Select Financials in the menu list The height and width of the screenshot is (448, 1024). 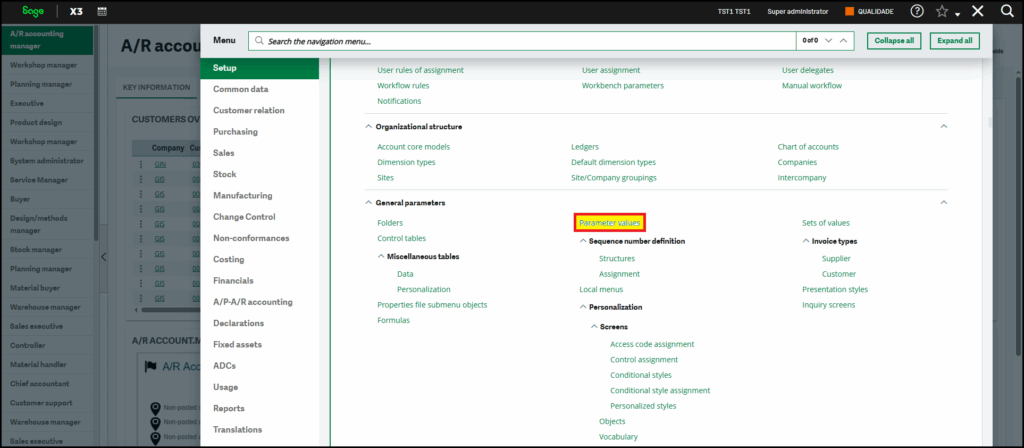click(233, 281)
